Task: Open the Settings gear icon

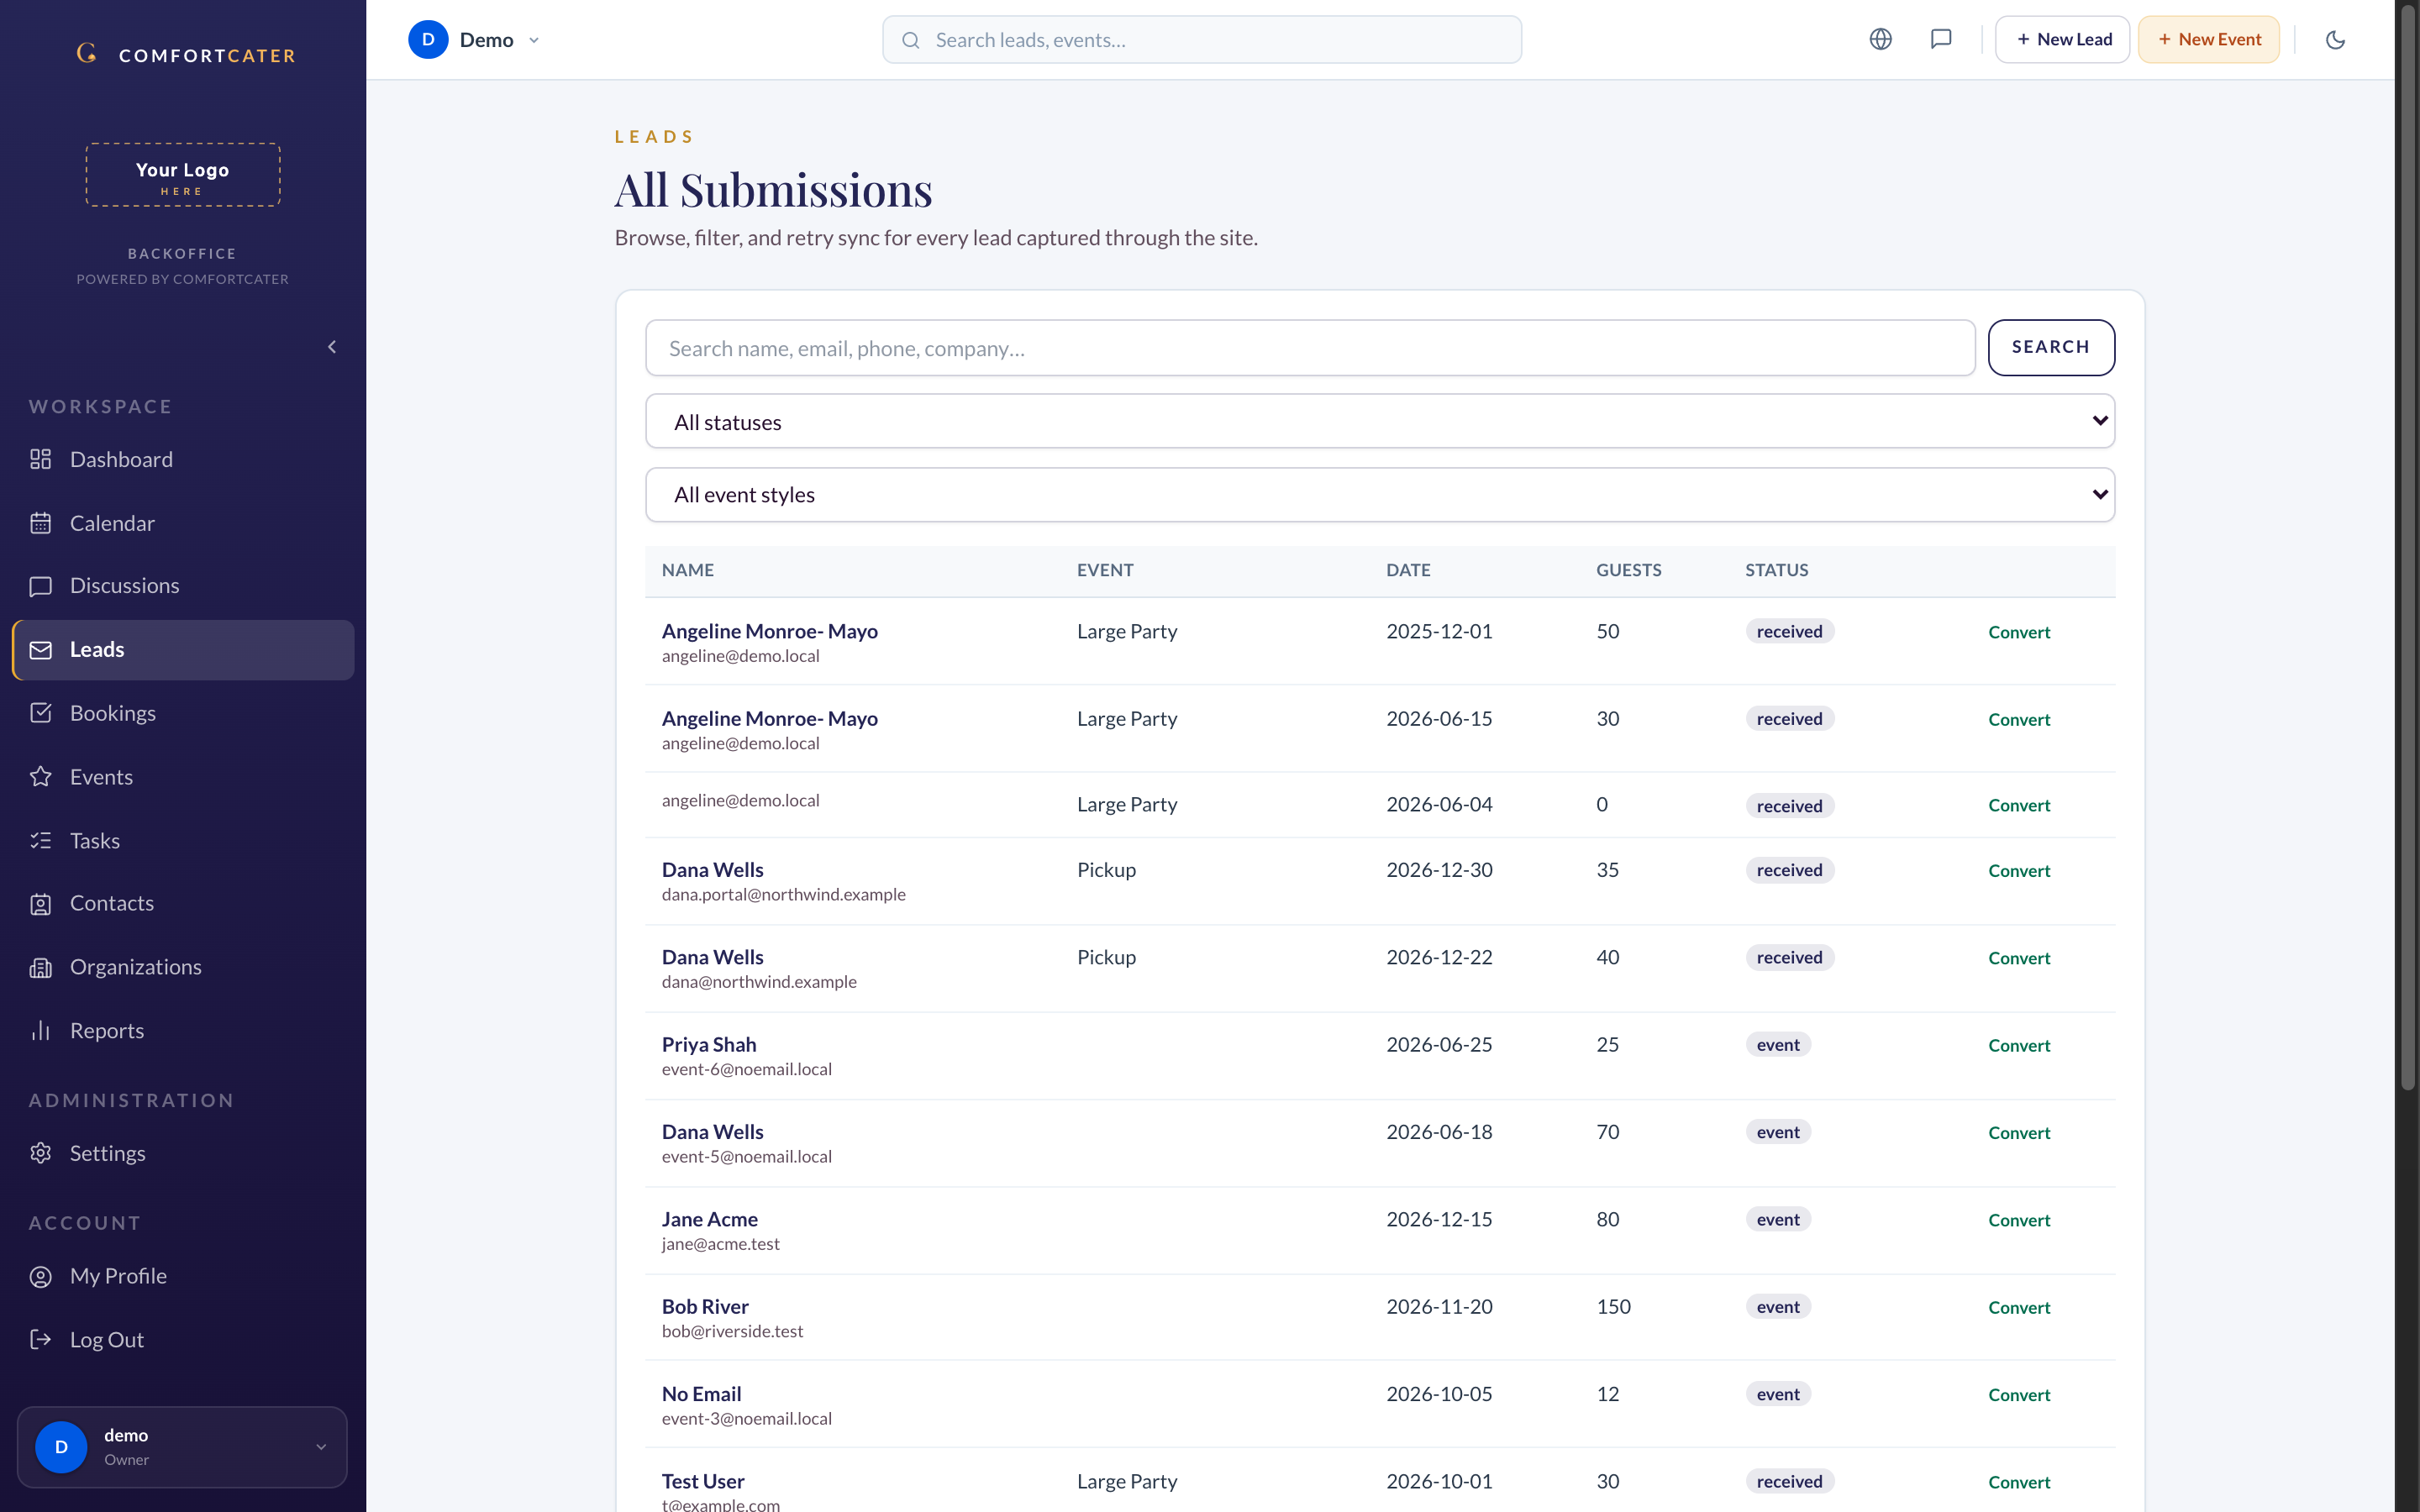Action: (x=40, y=1153)
